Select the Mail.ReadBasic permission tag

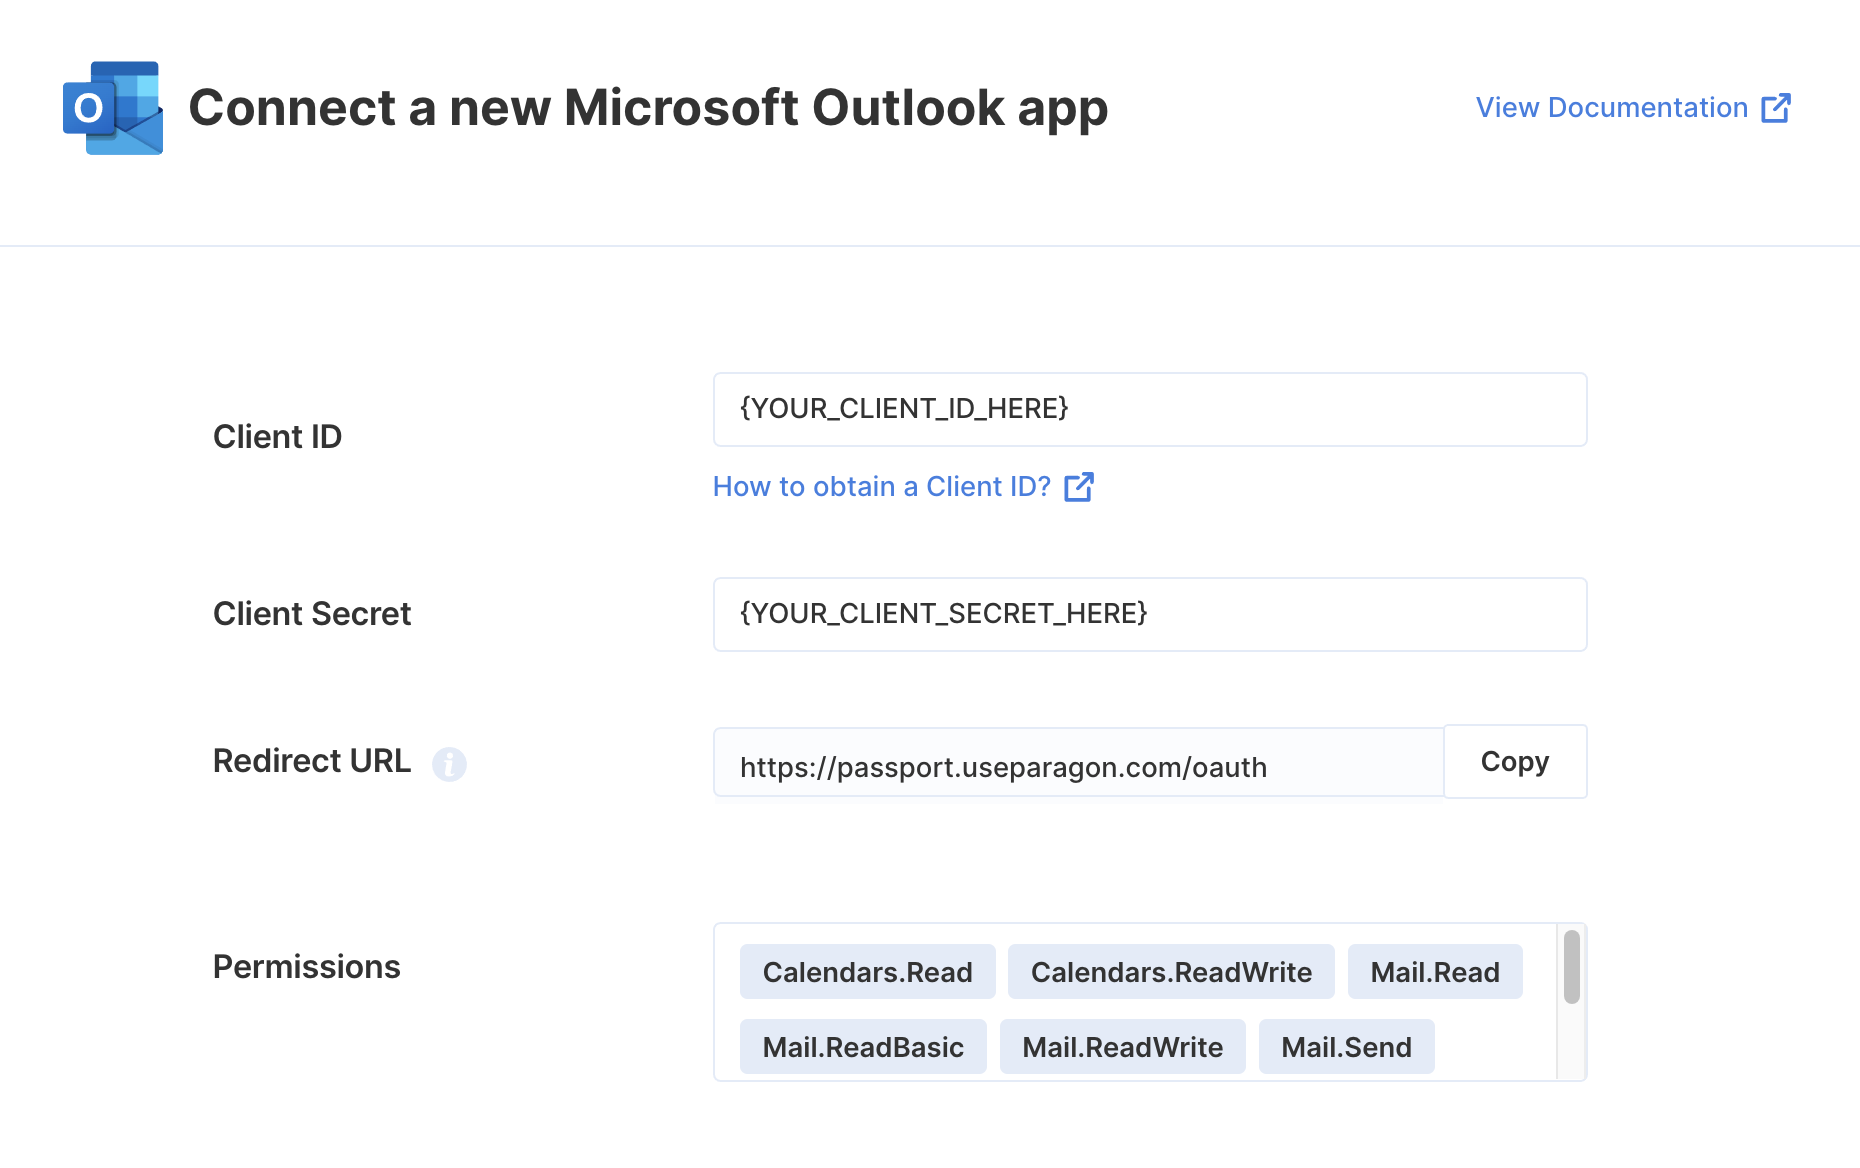(x=863, y=1047)
